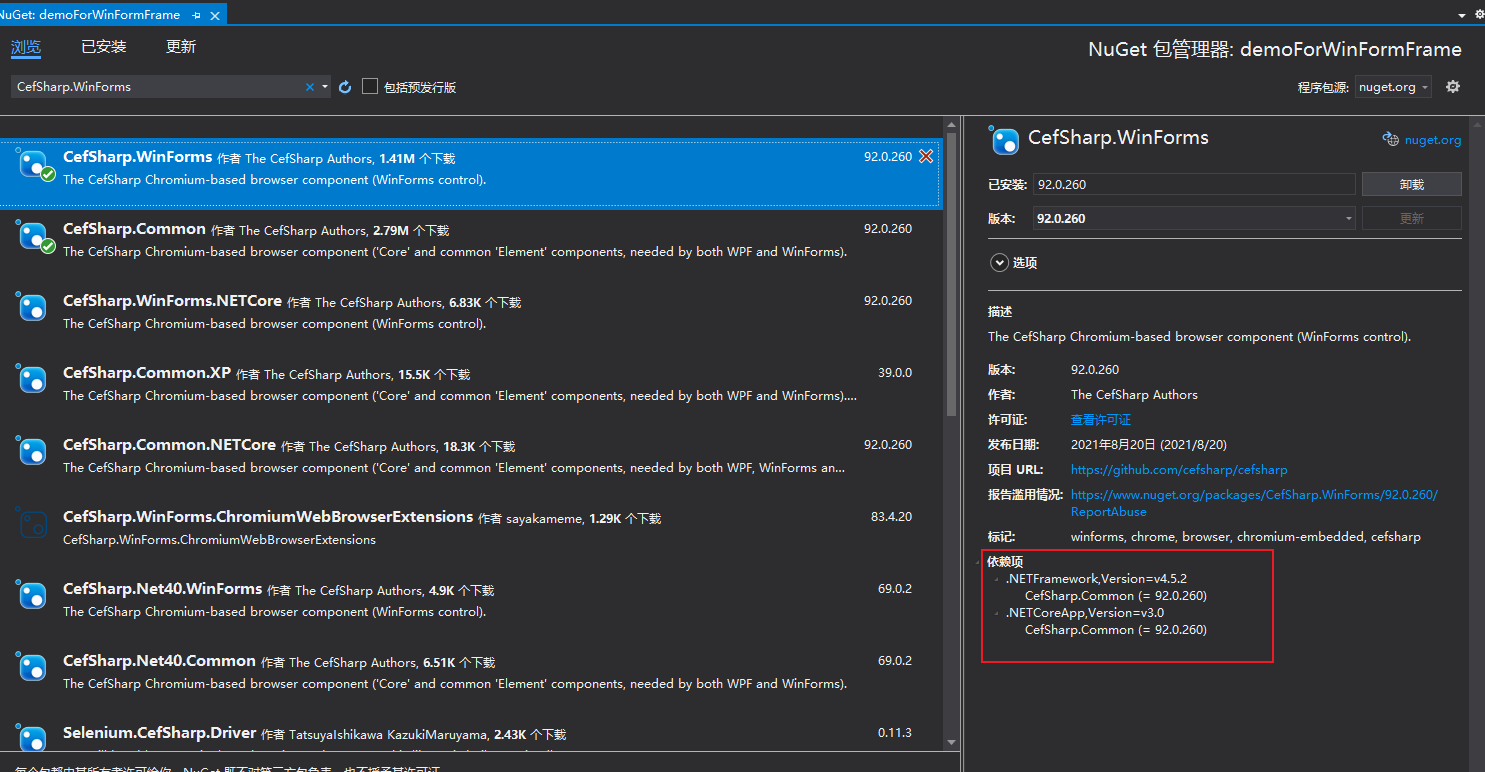This screenshot has height=772, width=1485.
Task: Click the 发布日期 value 2021年8月20日
Action: (x=1149, y=445)
